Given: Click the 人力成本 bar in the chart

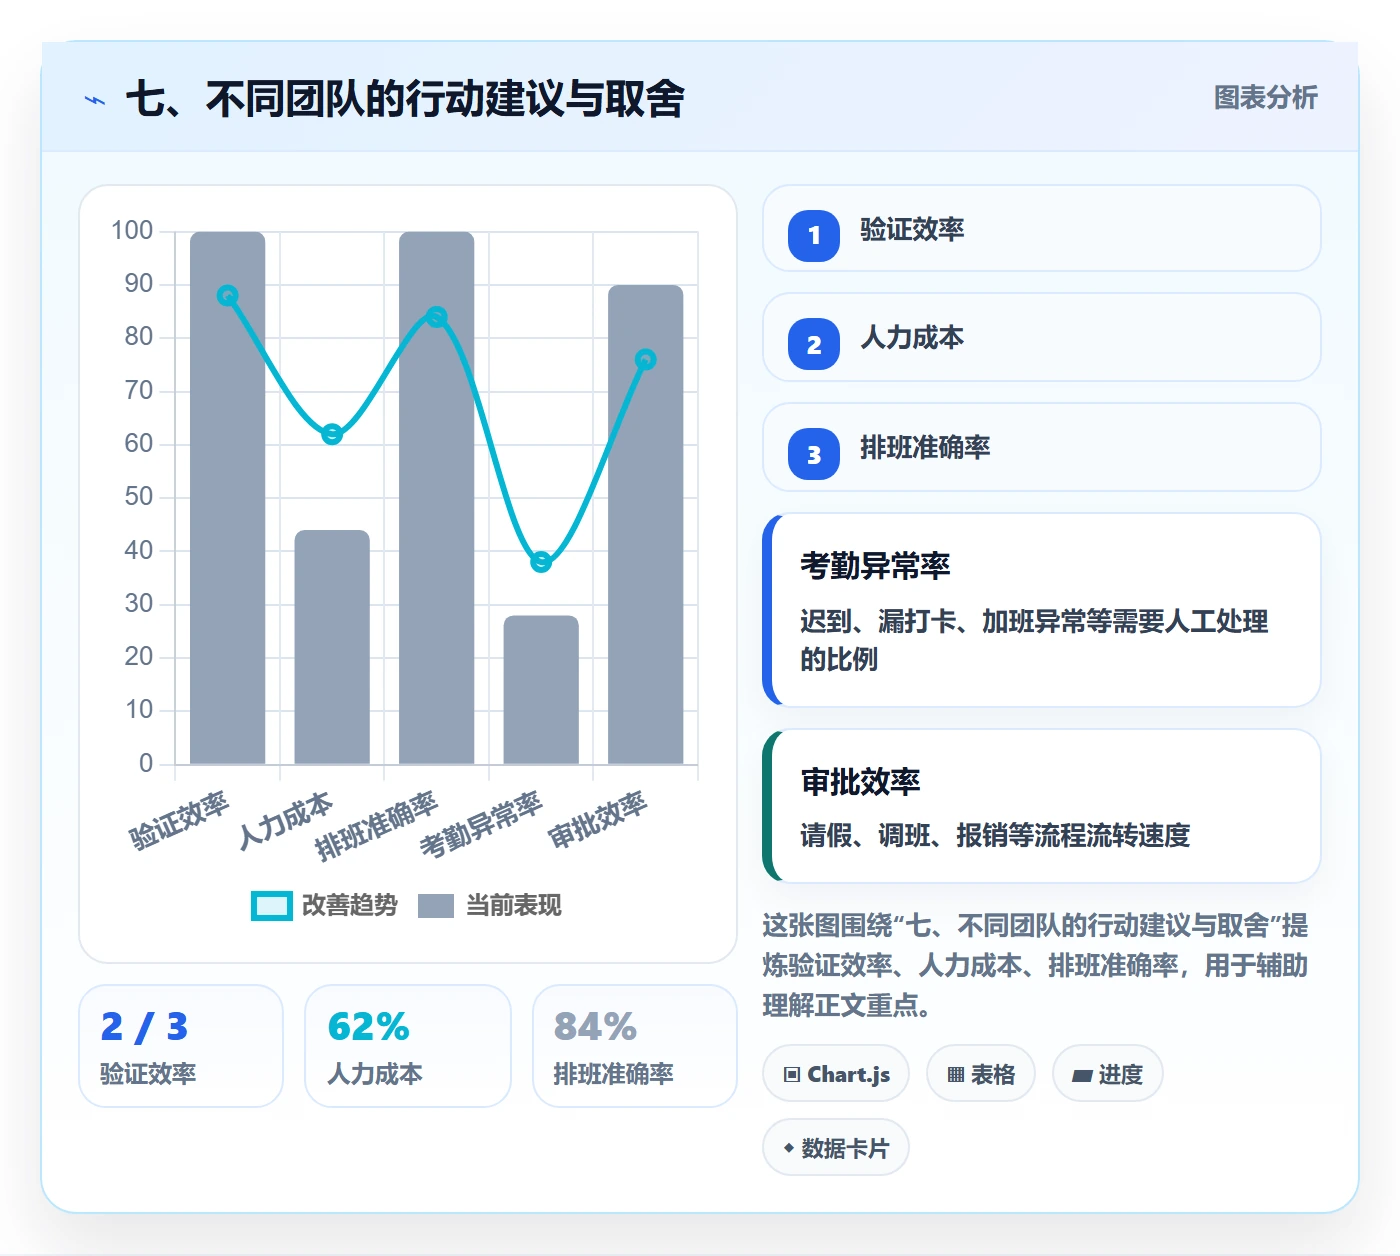Looking at the screenshot, I should [x=332, y=647].
